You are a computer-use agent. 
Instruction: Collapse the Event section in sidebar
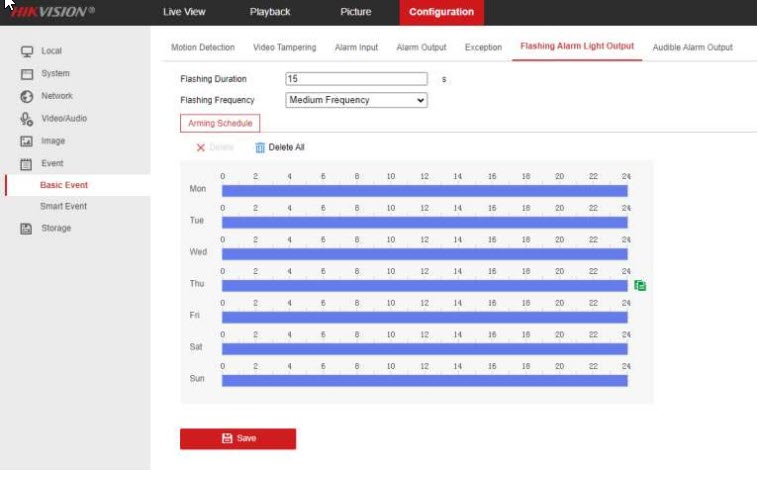point(52,163)
